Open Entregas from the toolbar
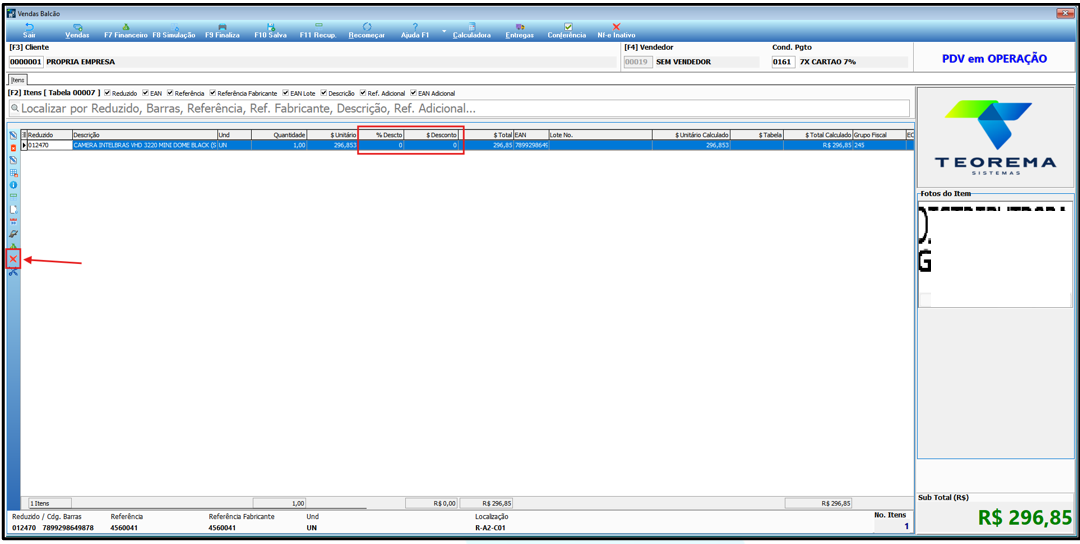Image resolution: width=1080 pixels, height=544 pixels. point(519,30)
